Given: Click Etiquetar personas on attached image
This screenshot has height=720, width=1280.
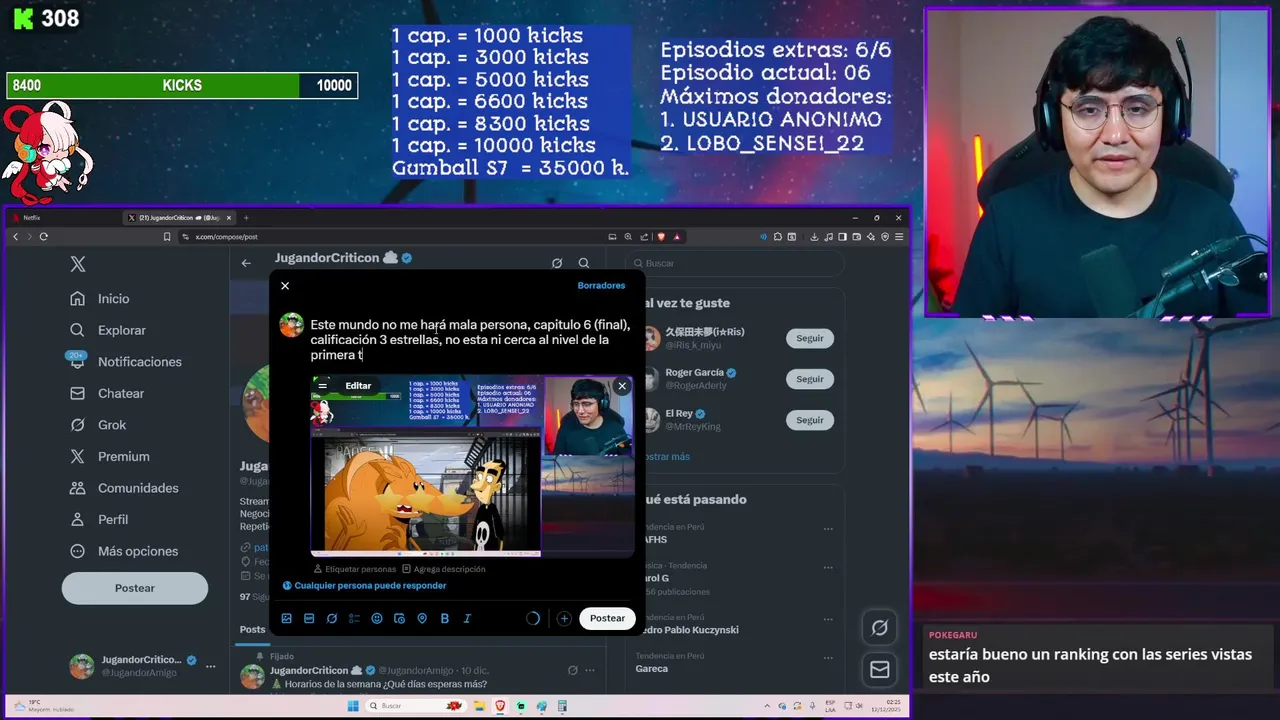Looking at the screenshot, I should pyautogui.click(x=355, y=569).
